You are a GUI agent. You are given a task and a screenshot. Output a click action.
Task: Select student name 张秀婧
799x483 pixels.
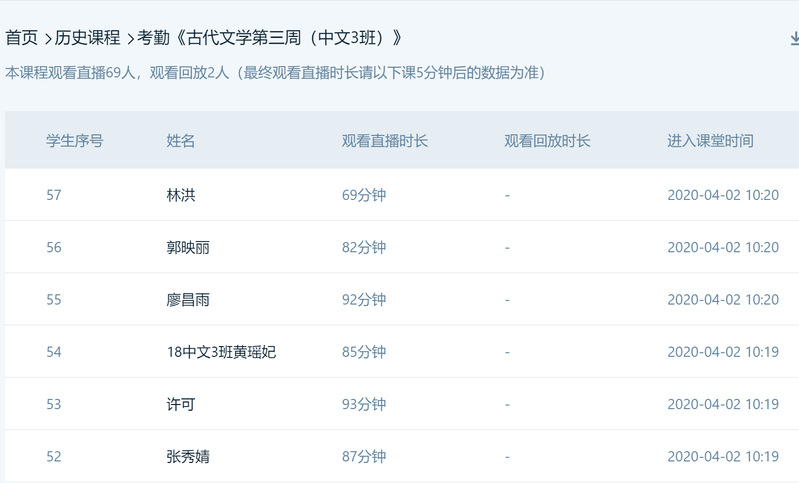click(x=188, y=456)
